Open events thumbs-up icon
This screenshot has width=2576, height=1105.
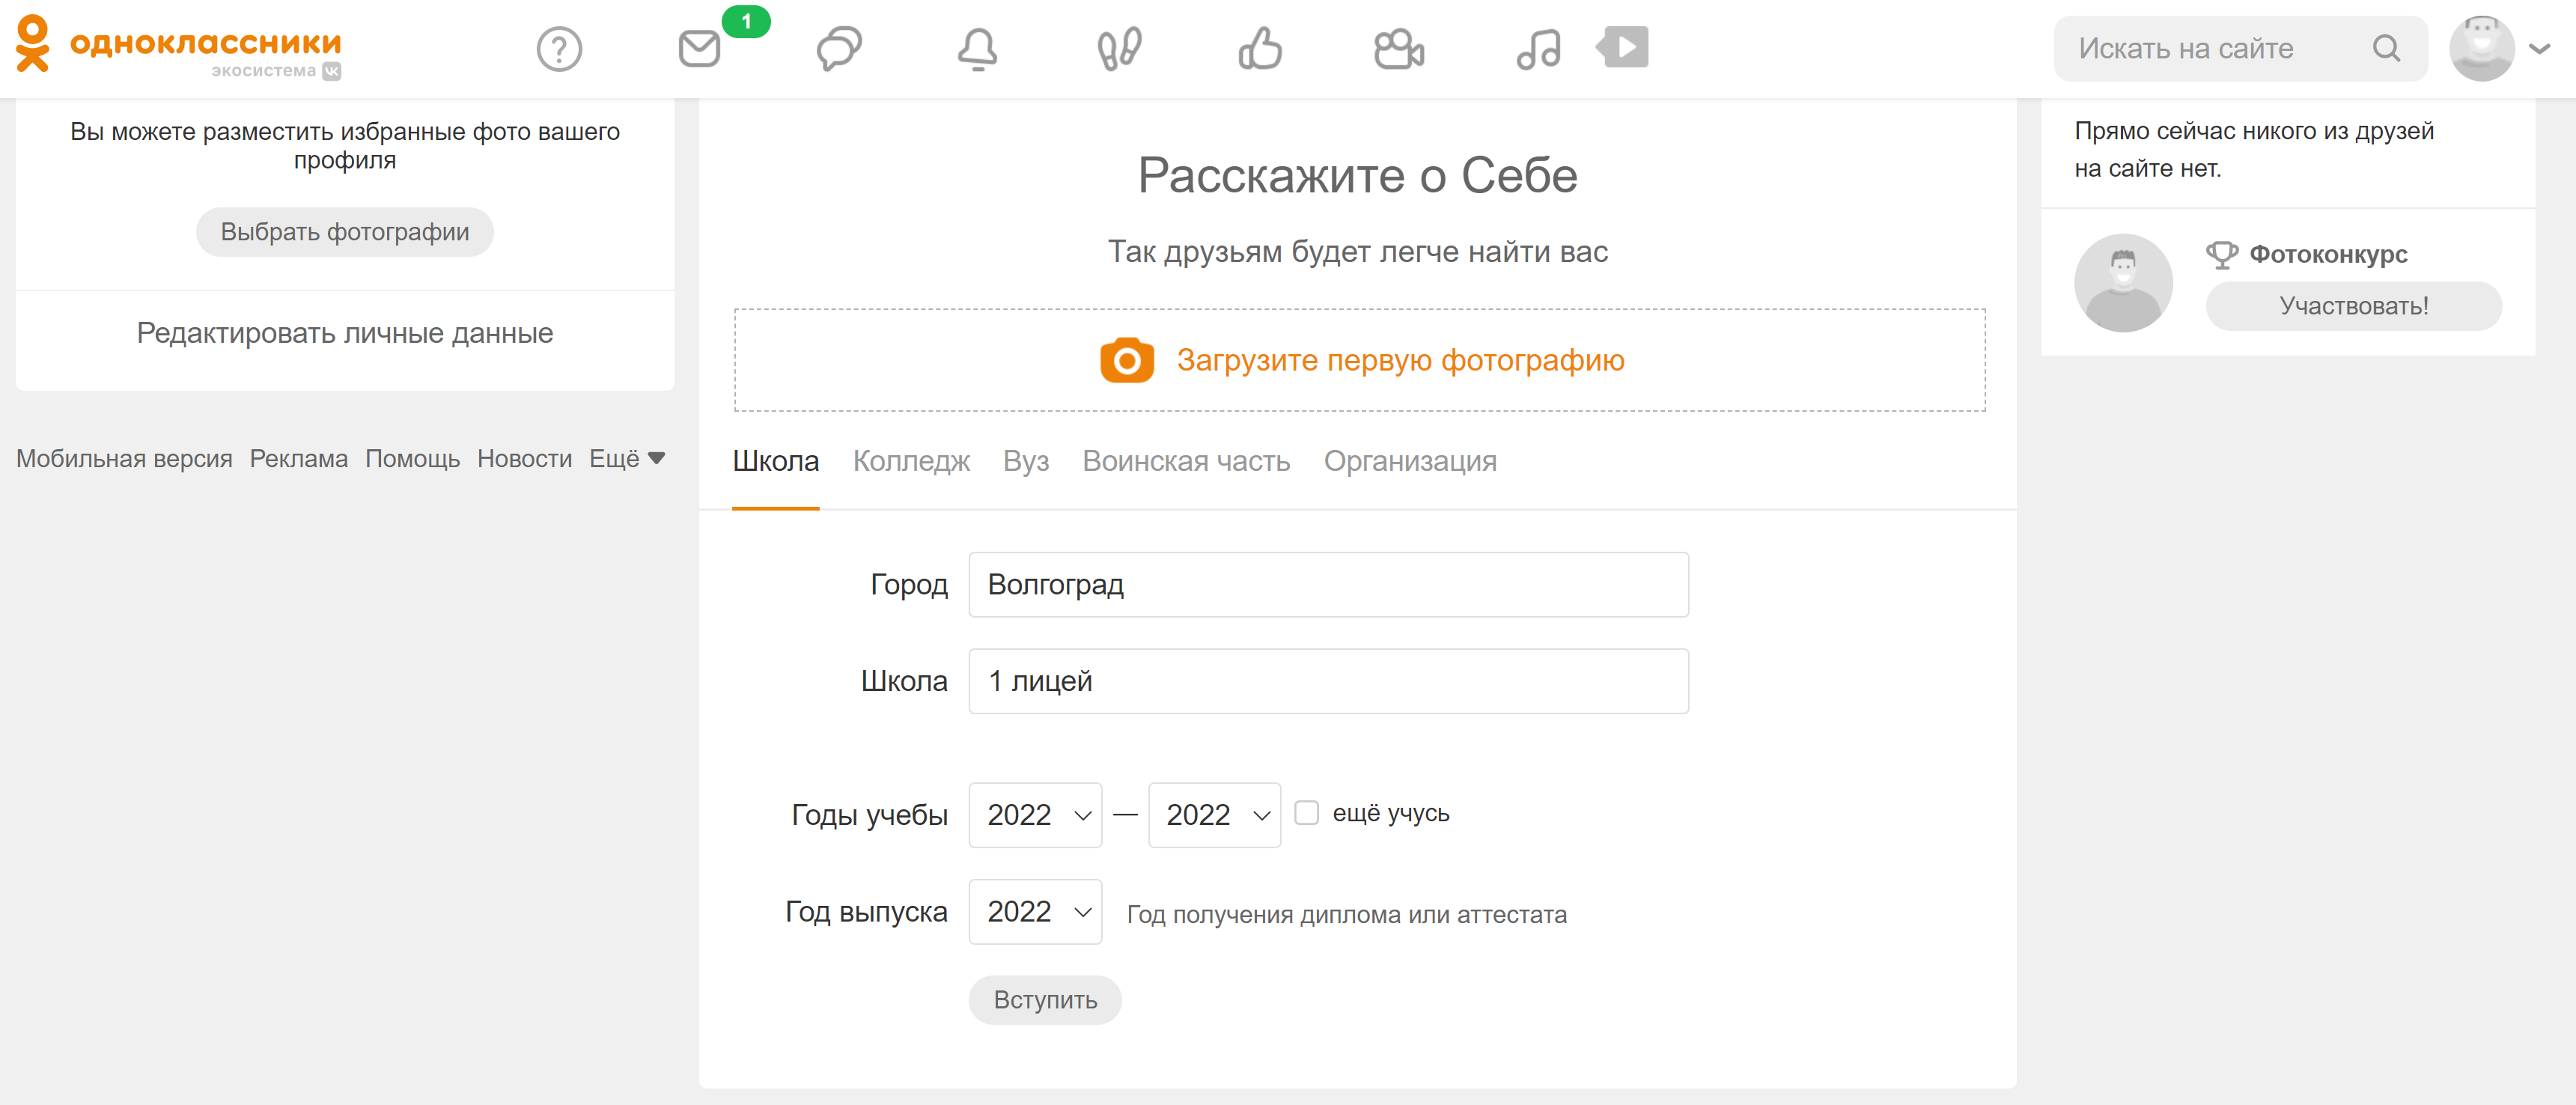click(1260, 49)
